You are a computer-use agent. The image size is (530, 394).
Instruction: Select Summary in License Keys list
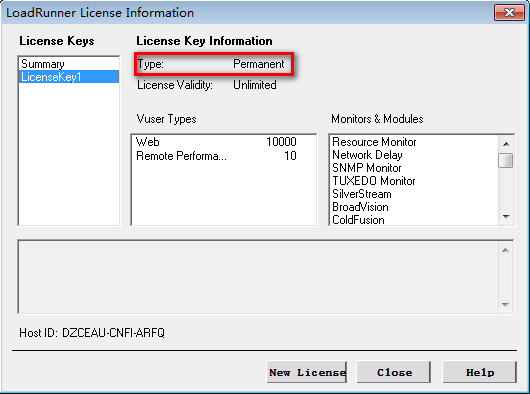click(69, 64)
